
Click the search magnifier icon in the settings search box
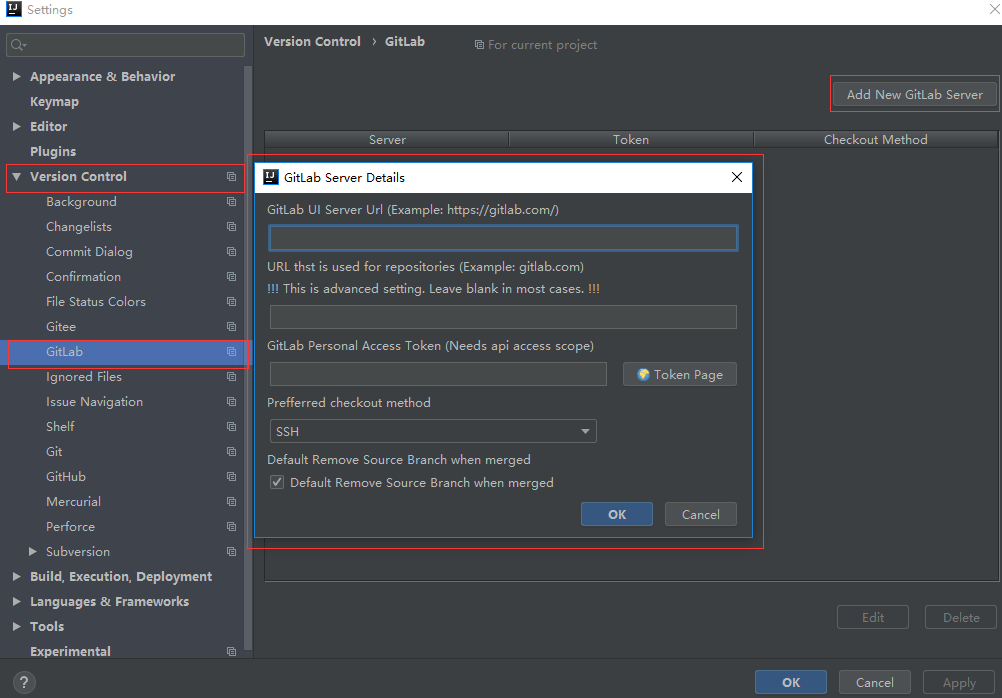click(x=18, y=45)
